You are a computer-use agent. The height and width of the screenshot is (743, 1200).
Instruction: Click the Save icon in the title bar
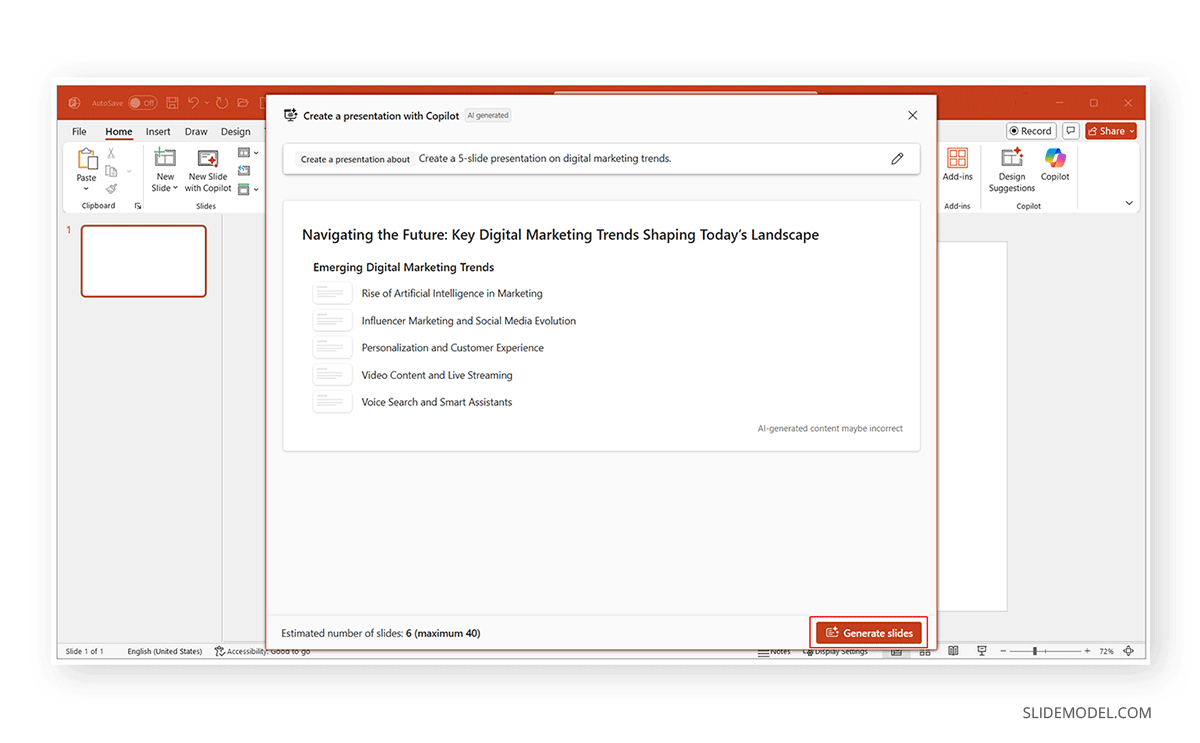click(x=173, y=103)
